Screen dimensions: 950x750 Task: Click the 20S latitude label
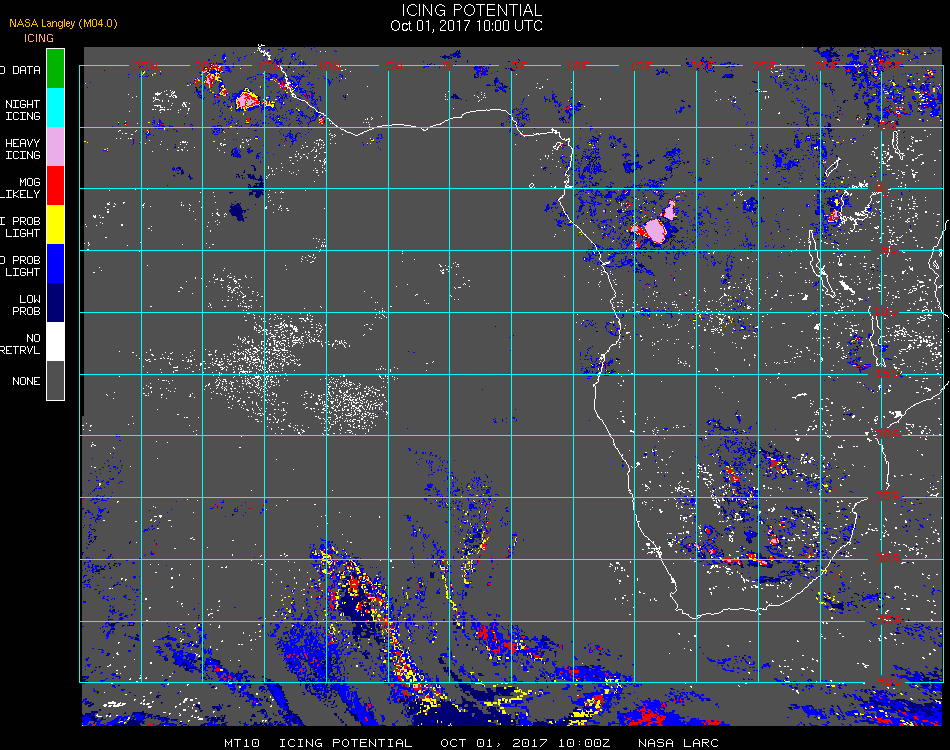click(888, 435)
